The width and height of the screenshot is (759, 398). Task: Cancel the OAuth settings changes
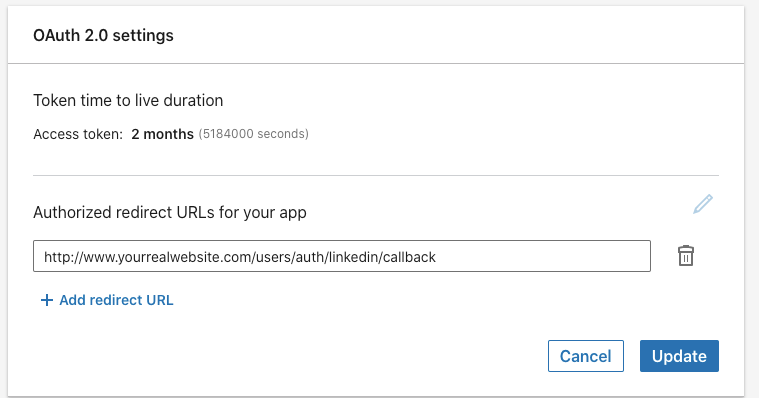pyautogui.click(x=586, y=356)
